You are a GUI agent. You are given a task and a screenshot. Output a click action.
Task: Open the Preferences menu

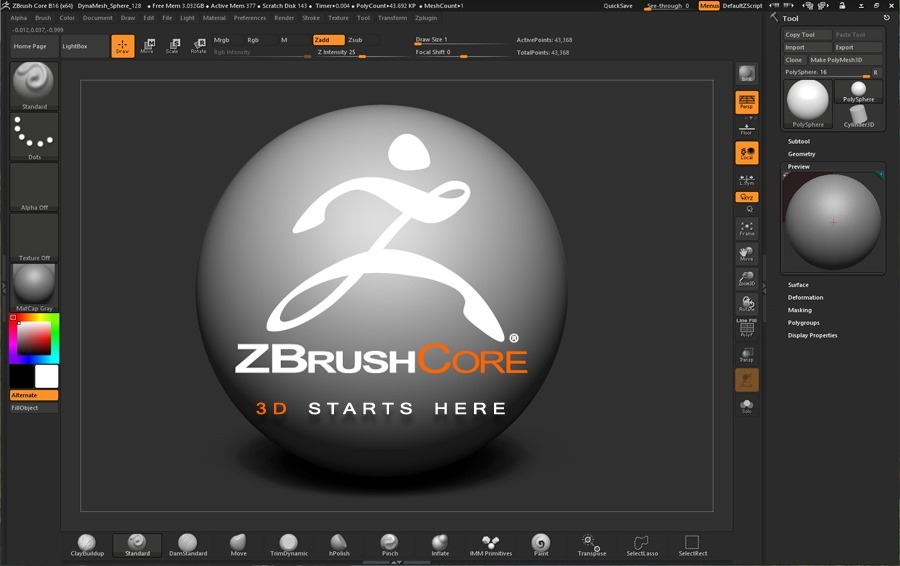tap(250, 18)
